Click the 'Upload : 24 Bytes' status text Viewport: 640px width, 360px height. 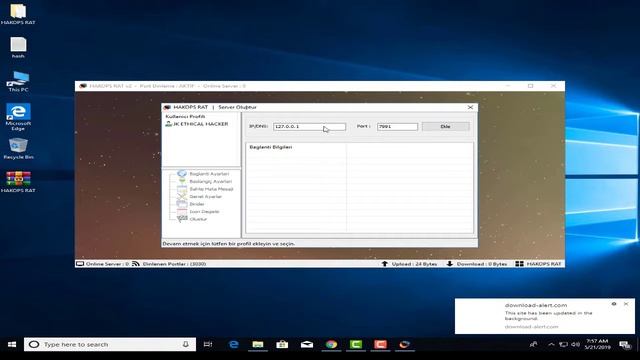click(x=414, y=264)
